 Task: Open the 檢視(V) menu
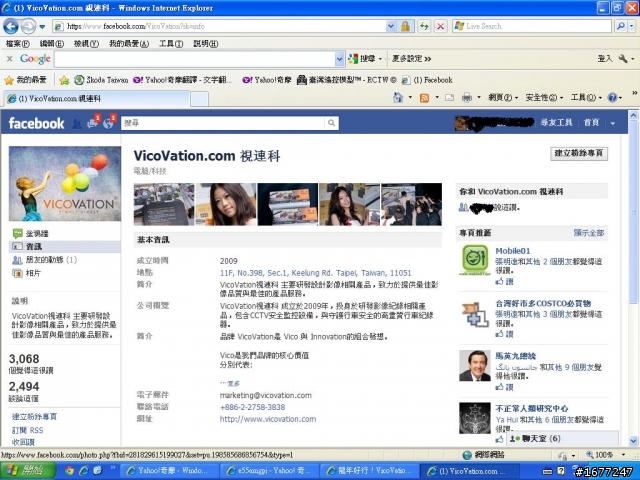pos(87,44)
